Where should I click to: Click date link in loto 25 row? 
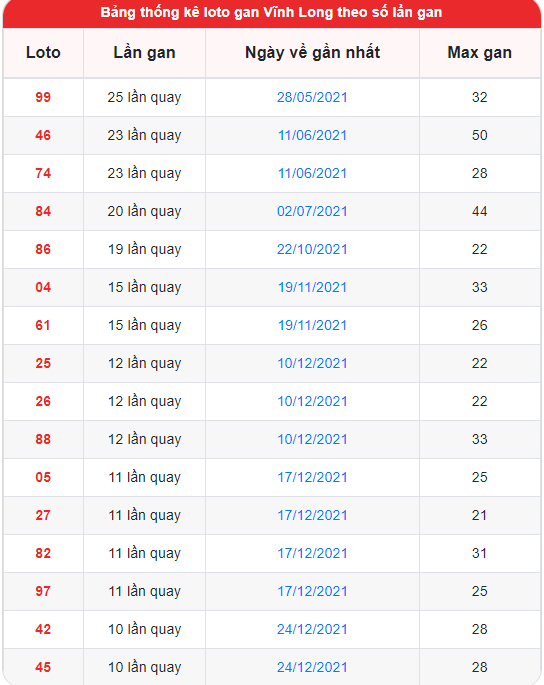(x=312, y=363)
